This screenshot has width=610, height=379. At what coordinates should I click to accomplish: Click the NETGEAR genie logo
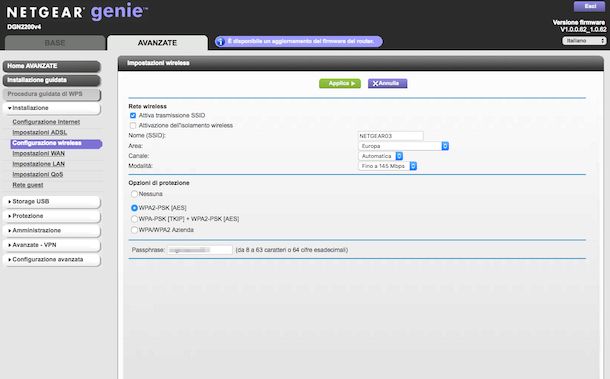(77, 12)
